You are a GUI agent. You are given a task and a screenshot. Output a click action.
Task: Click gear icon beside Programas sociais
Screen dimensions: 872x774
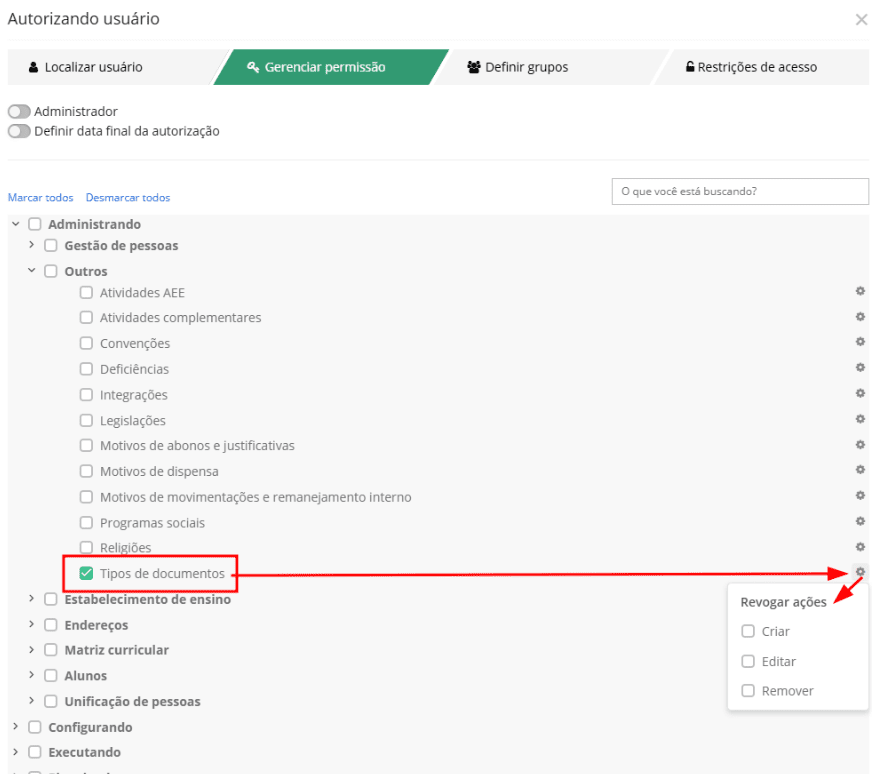pyautogui.click(x=860, y=521)
